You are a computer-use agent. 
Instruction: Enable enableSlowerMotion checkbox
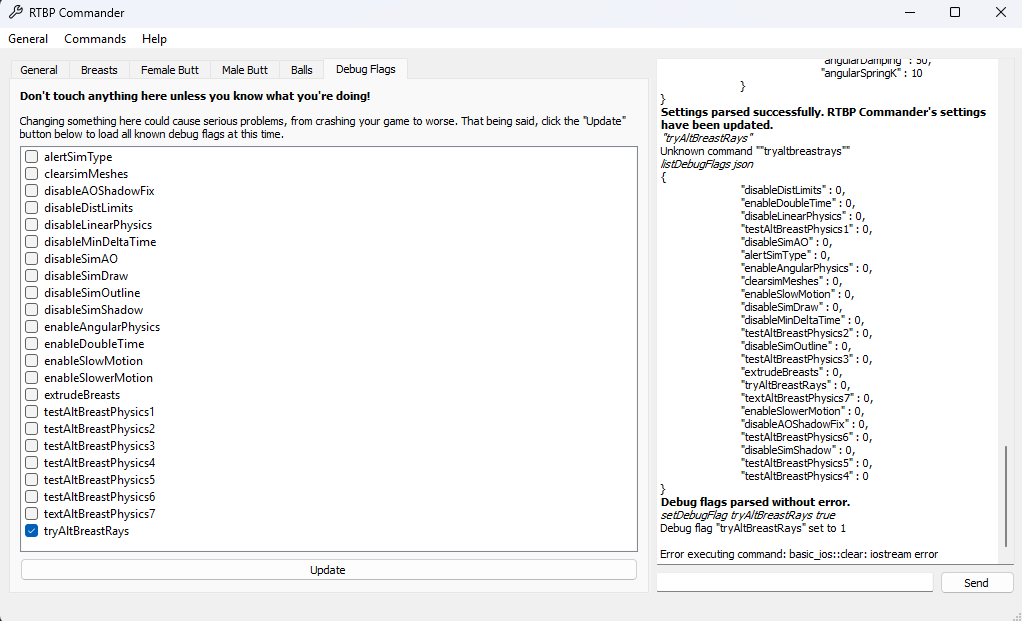pos(31,377)
